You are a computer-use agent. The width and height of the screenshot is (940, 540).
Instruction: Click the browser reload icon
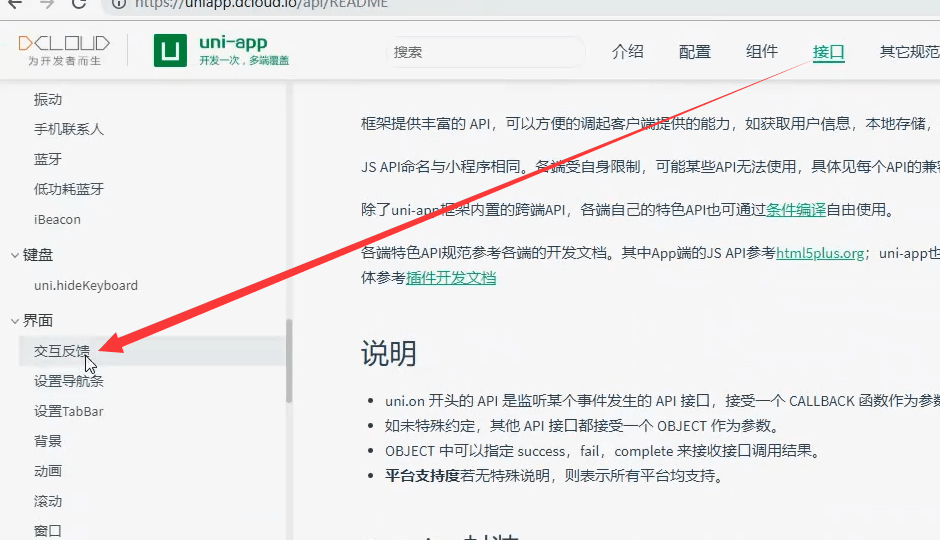click(79, 4)
